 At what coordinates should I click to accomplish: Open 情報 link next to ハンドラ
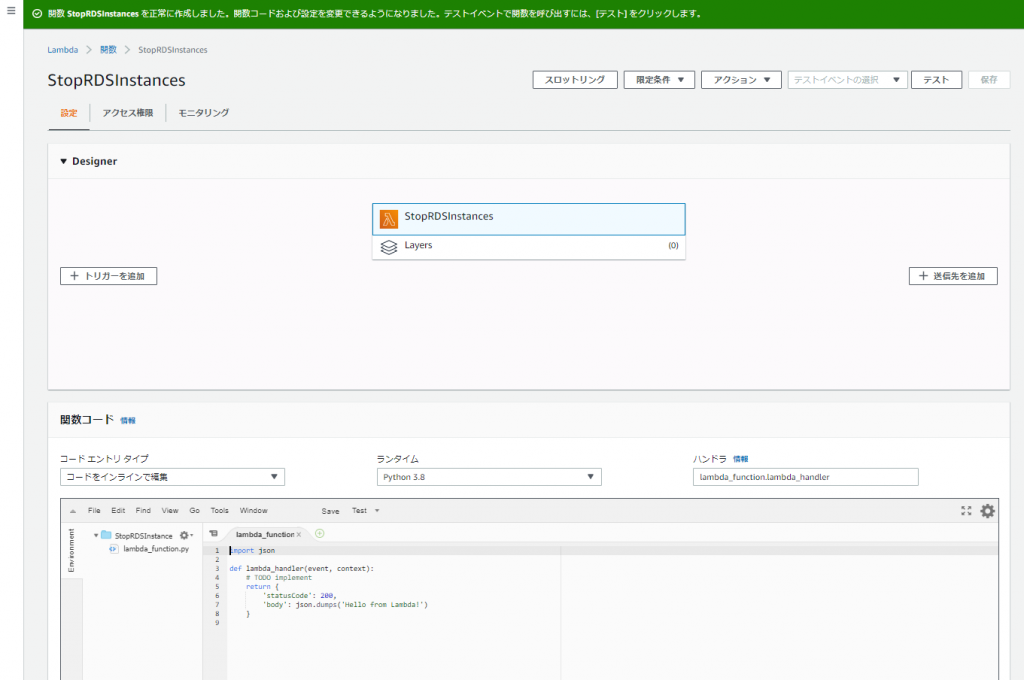pyautogui.click(x=741, y=459)
